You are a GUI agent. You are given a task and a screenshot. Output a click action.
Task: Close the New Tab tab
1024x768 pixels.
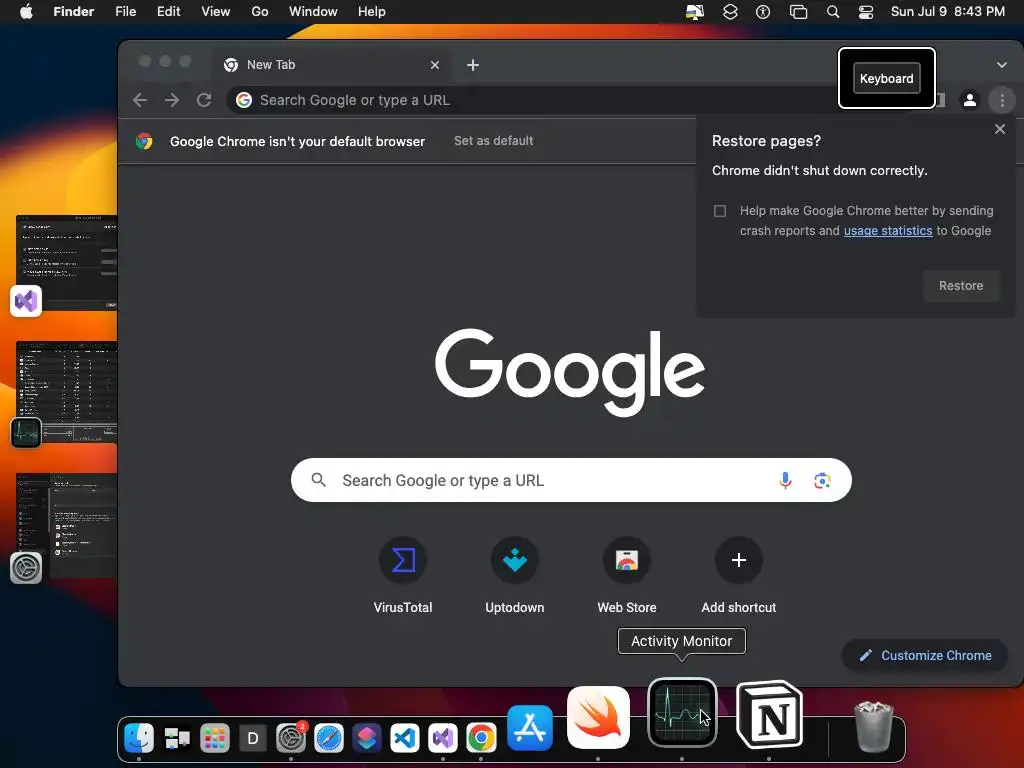[435, 65]
